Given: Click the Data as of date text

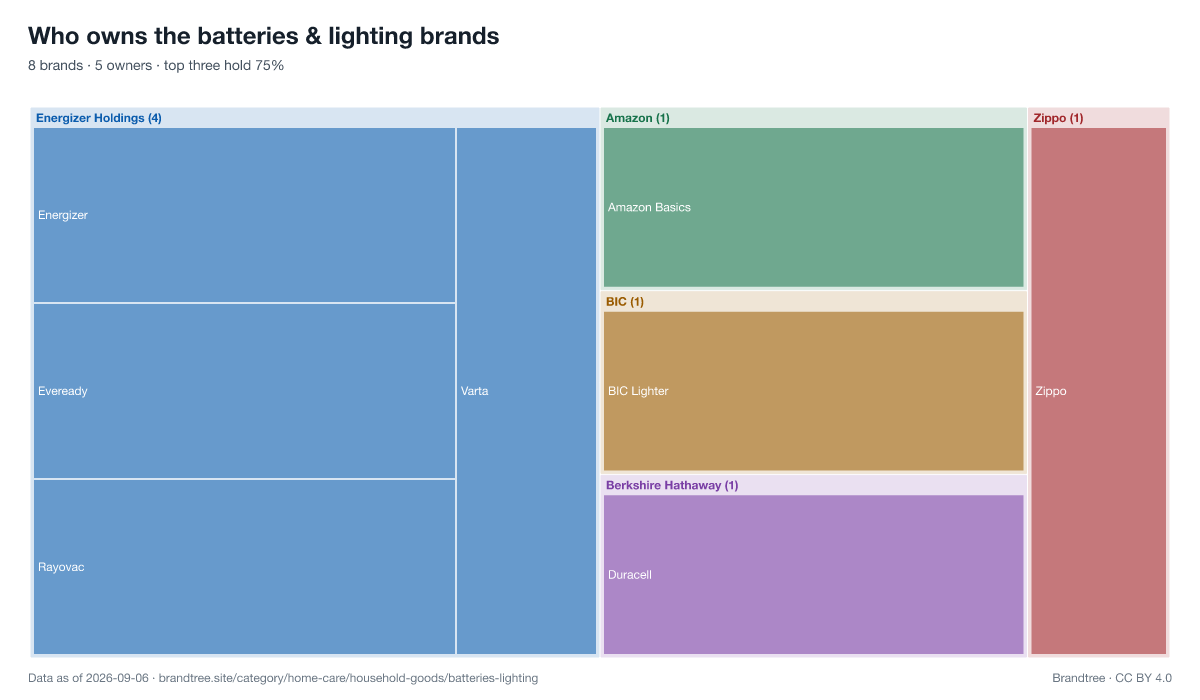Looking at the screenshot, I should [88, 678].
